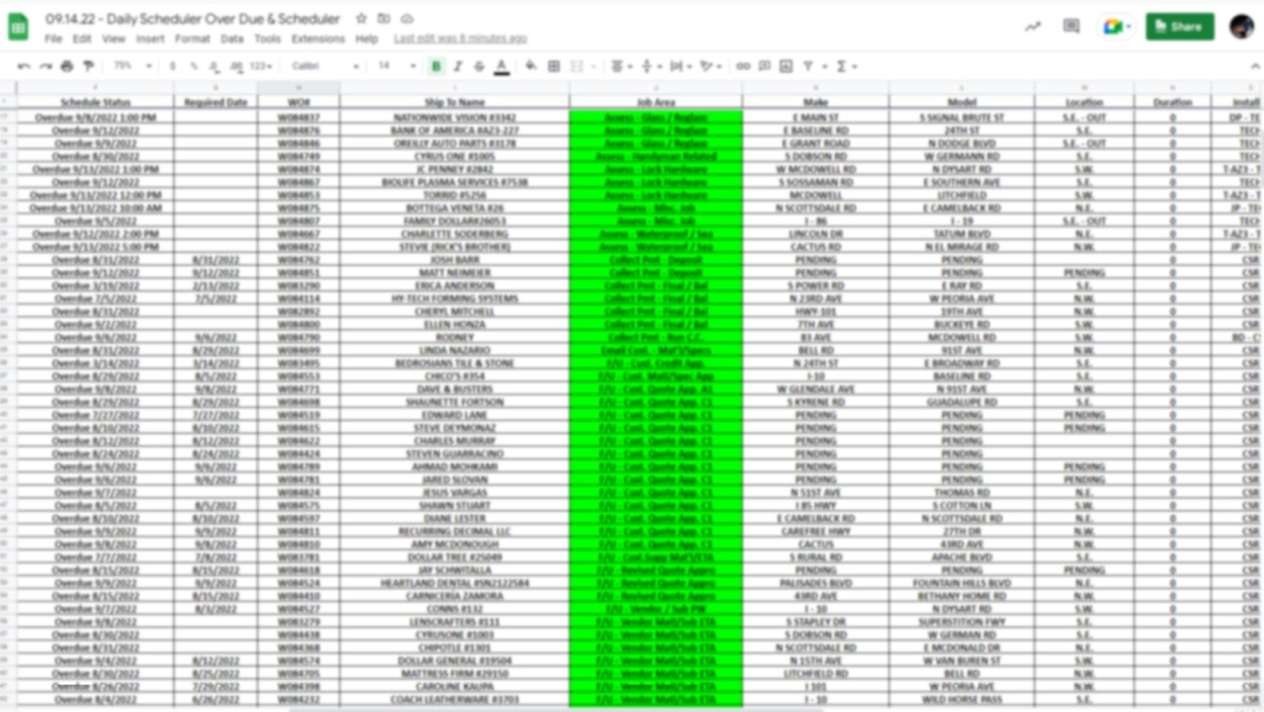Open the Google account avatar
Screen dimensions: 1264x712
pyautogui.click(x=1241, y=27)
